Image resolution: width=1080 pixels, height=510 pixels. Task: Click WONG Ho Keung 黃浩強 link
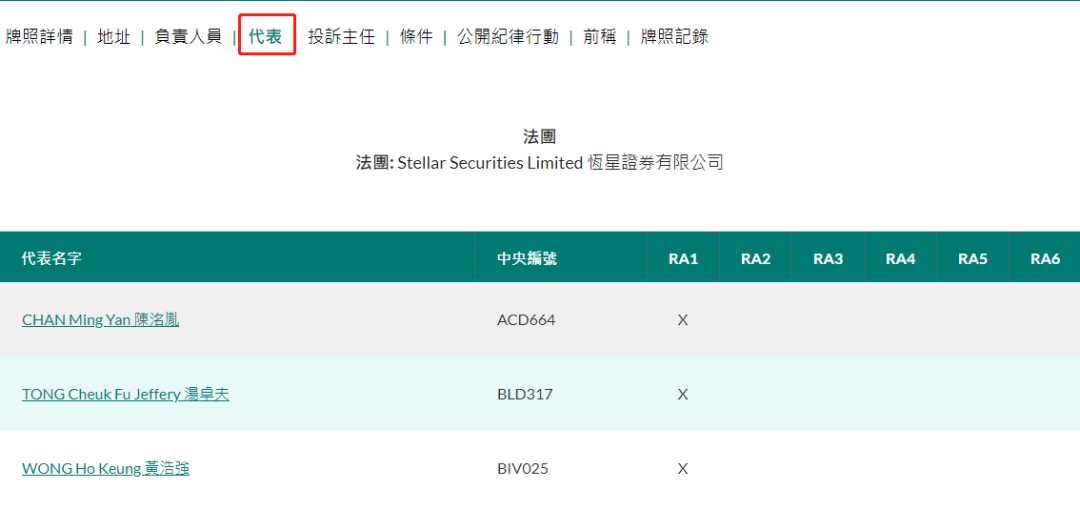(105, 468)
